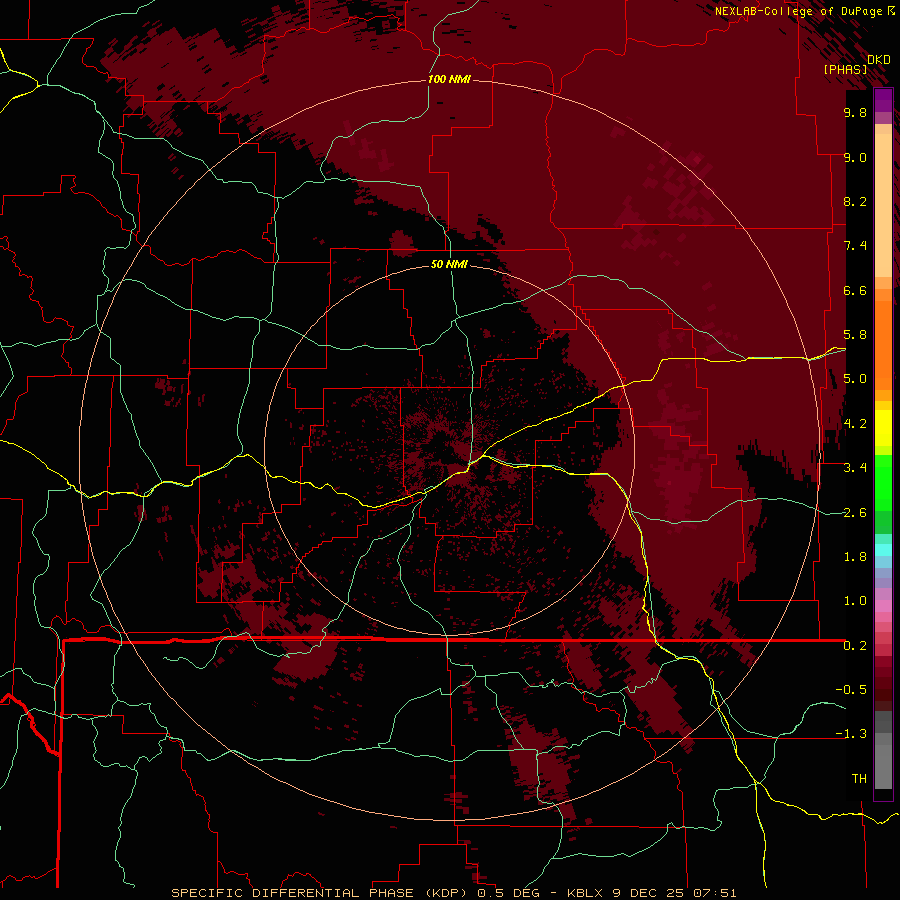The image size is (900, 900).
Task: Click the 50 NMI range ring label
Action: [449, 264]
